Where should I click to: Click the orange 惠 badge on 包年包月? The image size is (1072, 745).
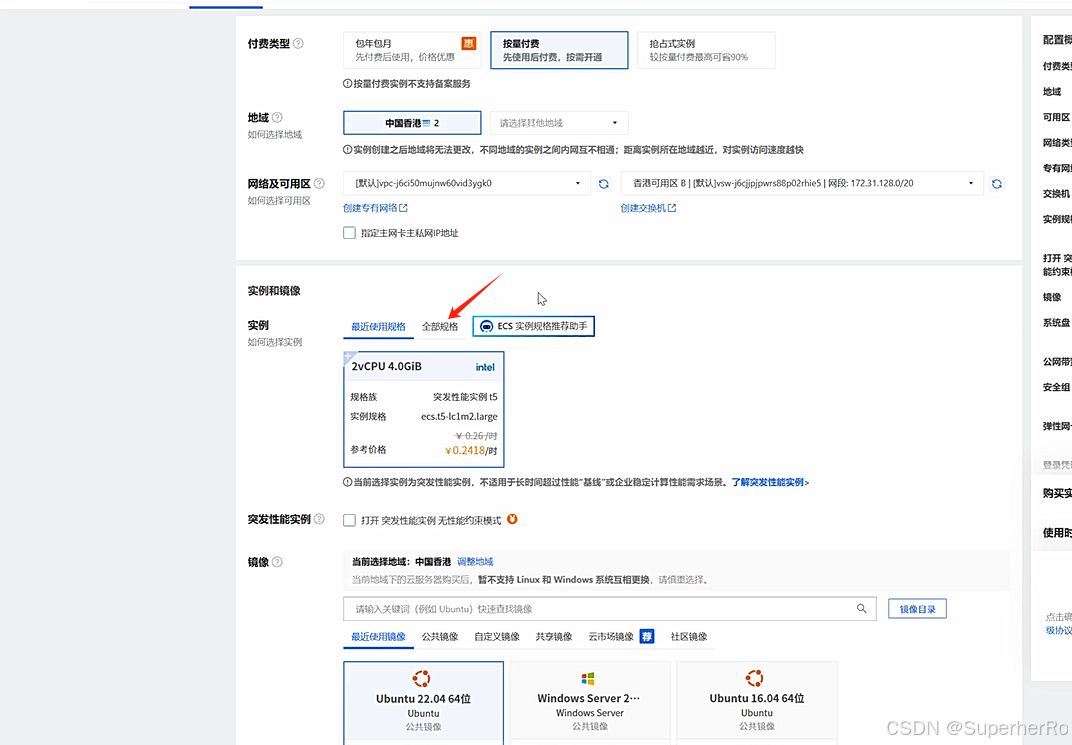tap(468, 43)
